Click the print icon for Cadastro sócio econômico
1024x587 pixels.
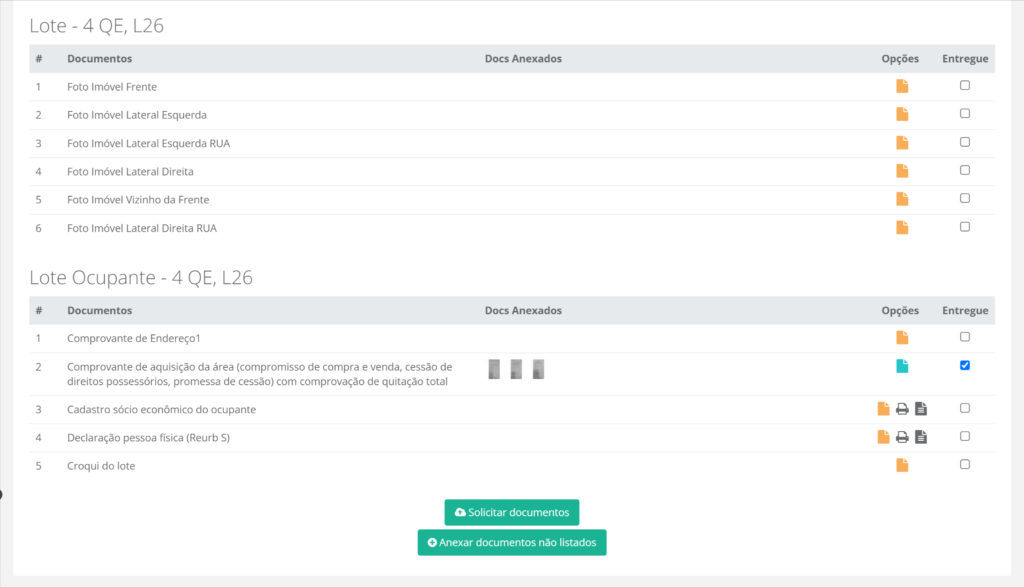coord(902,408)
